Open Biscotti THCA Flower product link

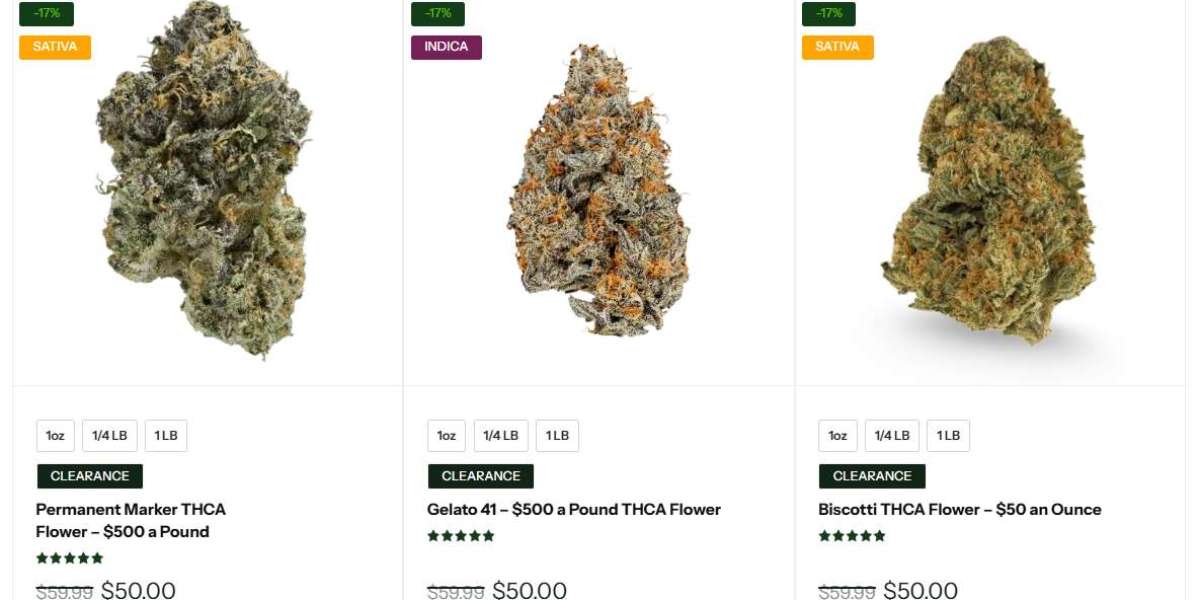click(x=960, y=509)
